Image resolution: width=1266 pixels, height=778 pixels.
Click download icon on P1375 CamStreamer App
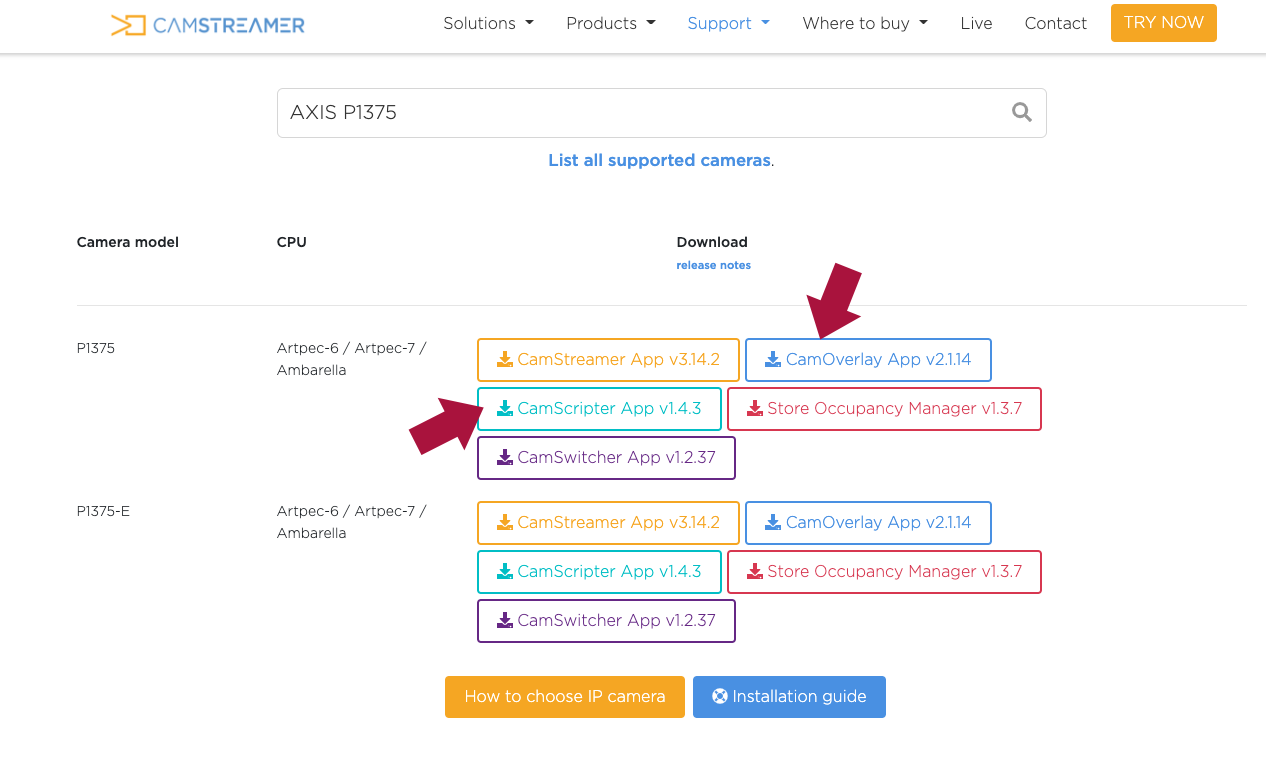(505, 360)
